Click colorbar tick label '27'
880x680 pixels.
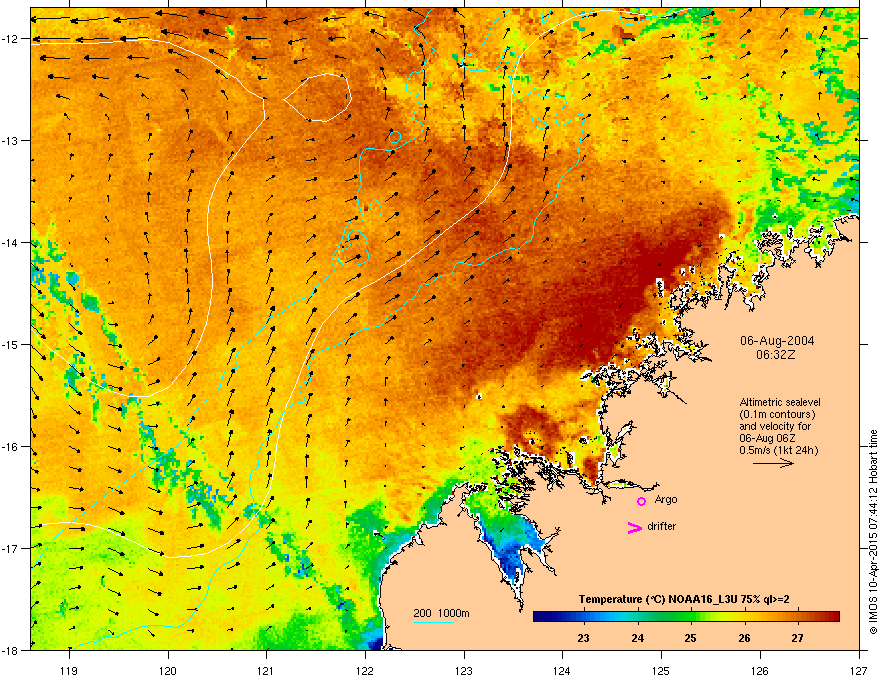pos(798,638)
